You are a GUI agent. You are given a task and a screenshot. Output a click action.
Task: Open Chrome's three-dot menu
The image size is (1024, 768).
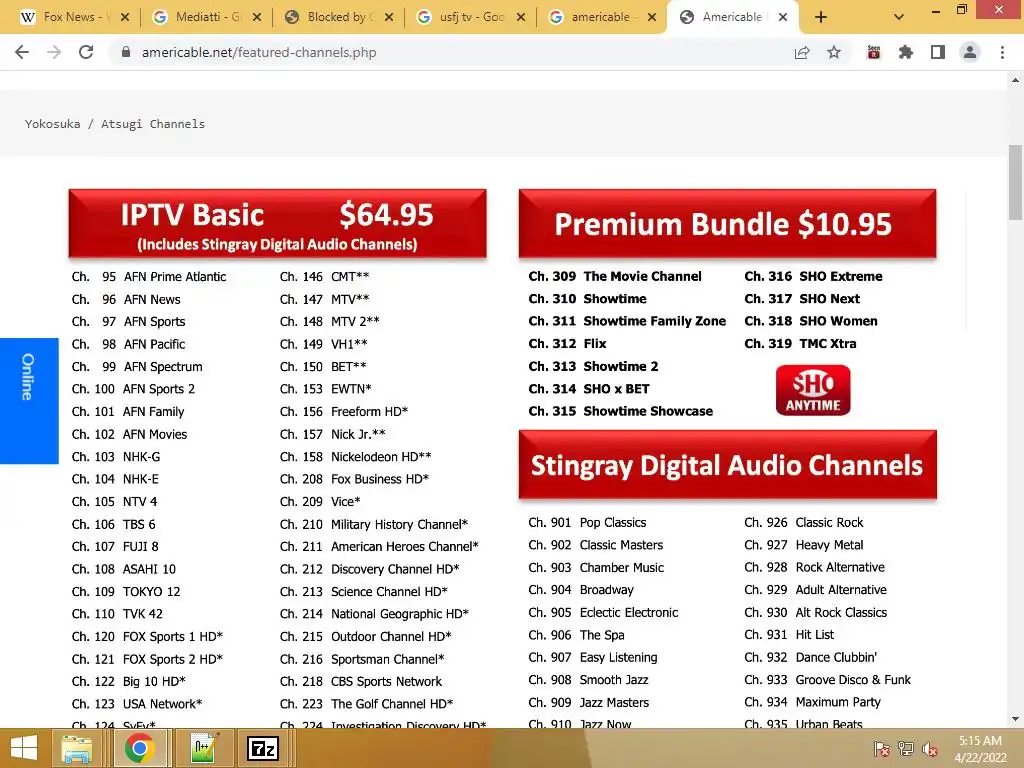click(1002, 52)
